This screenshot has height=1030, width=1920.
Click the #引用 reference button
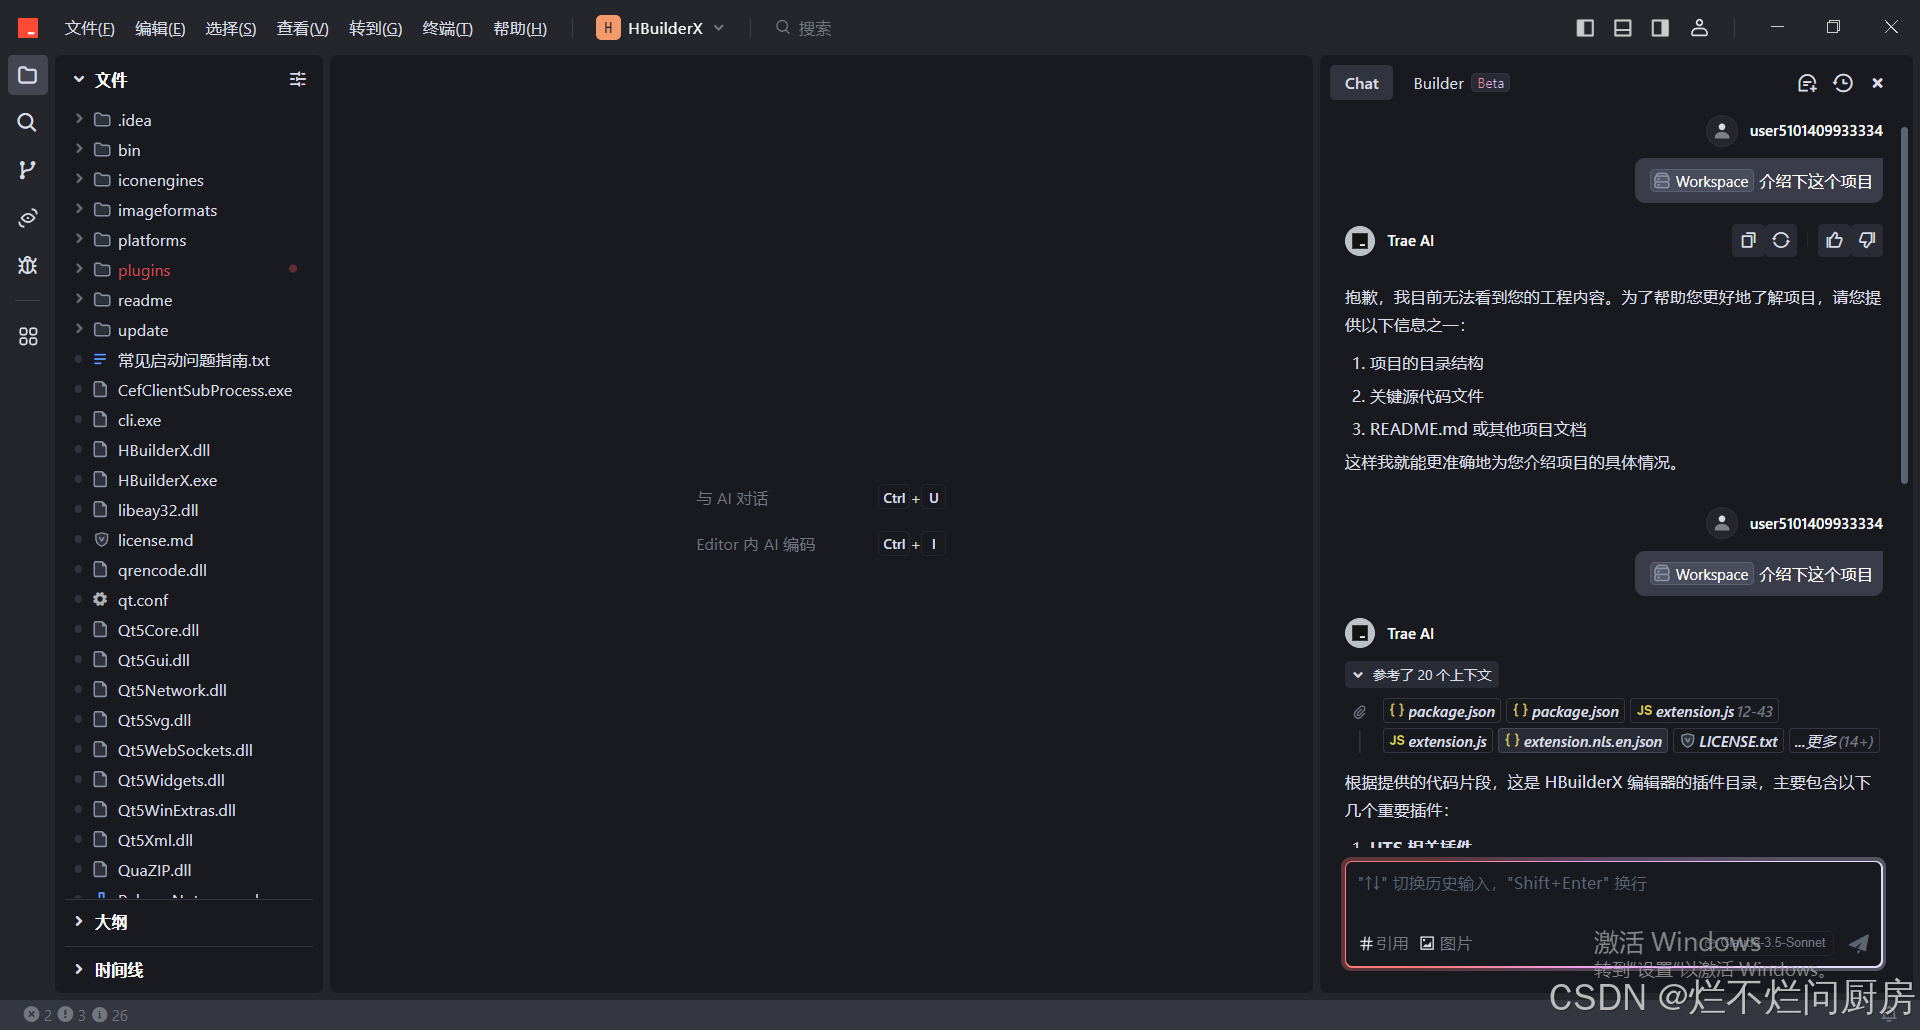tap(1384, 943)
